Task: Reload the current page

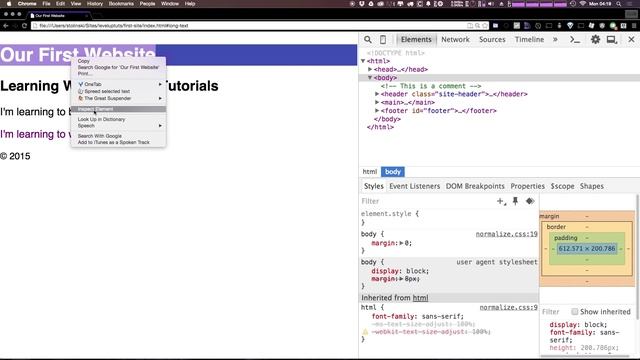Action: point(24,26)
